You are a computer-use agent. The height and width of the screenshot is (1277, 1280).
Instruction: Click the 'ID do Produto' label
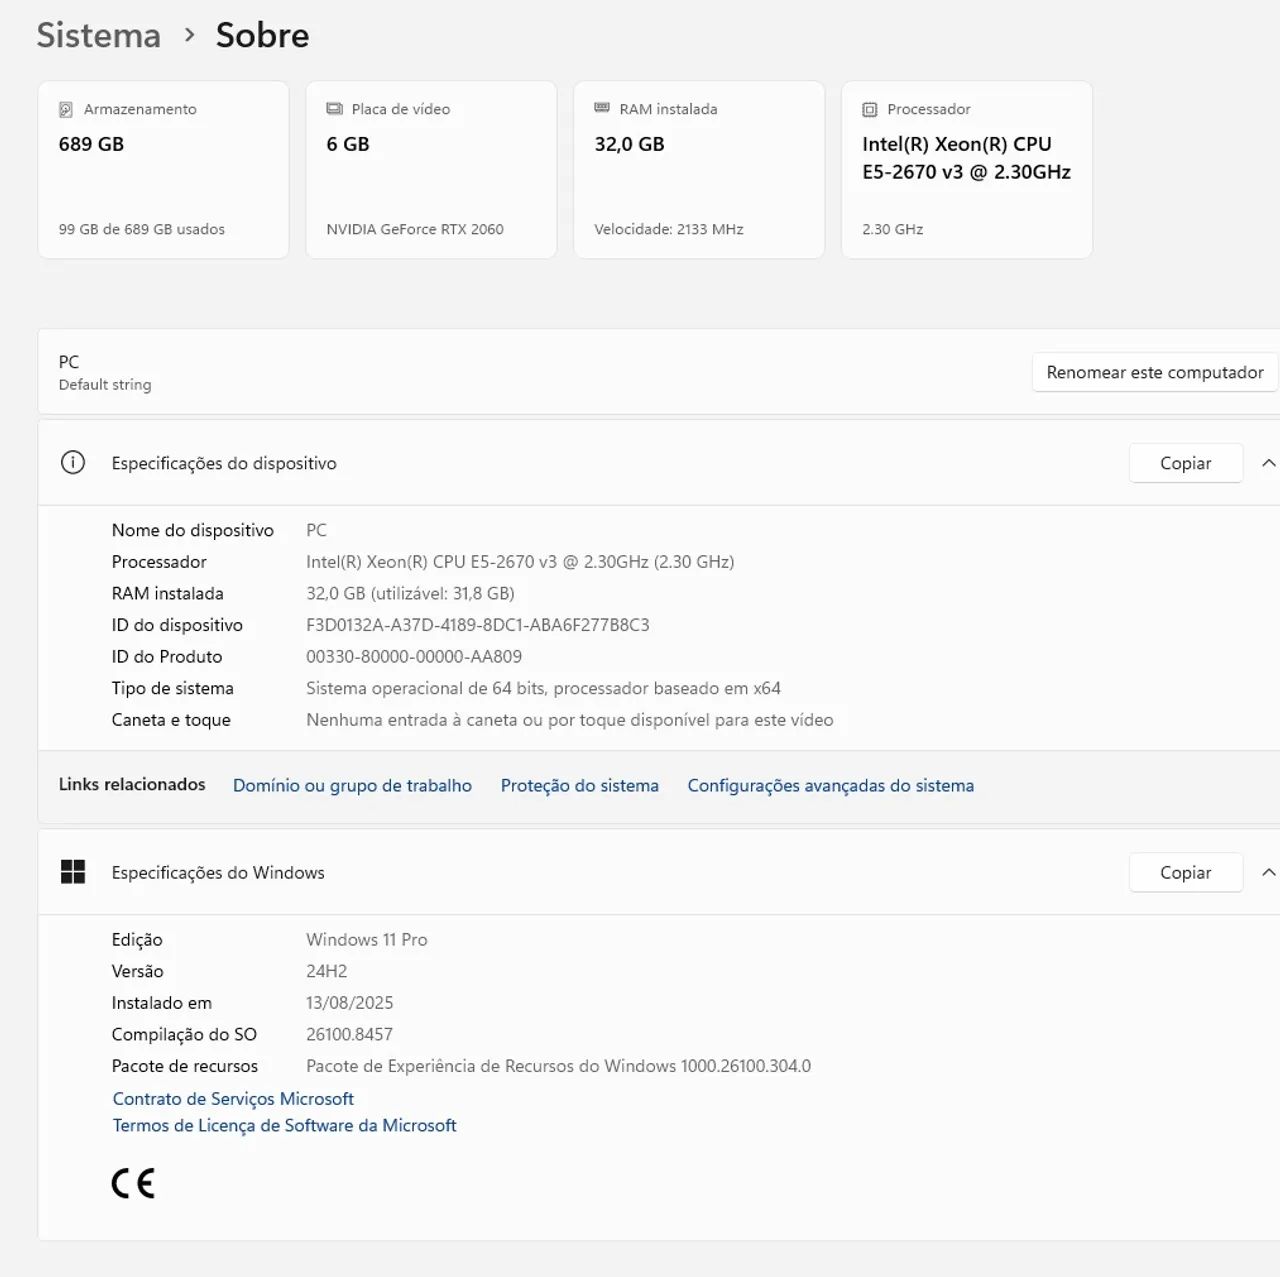point(167,657)
